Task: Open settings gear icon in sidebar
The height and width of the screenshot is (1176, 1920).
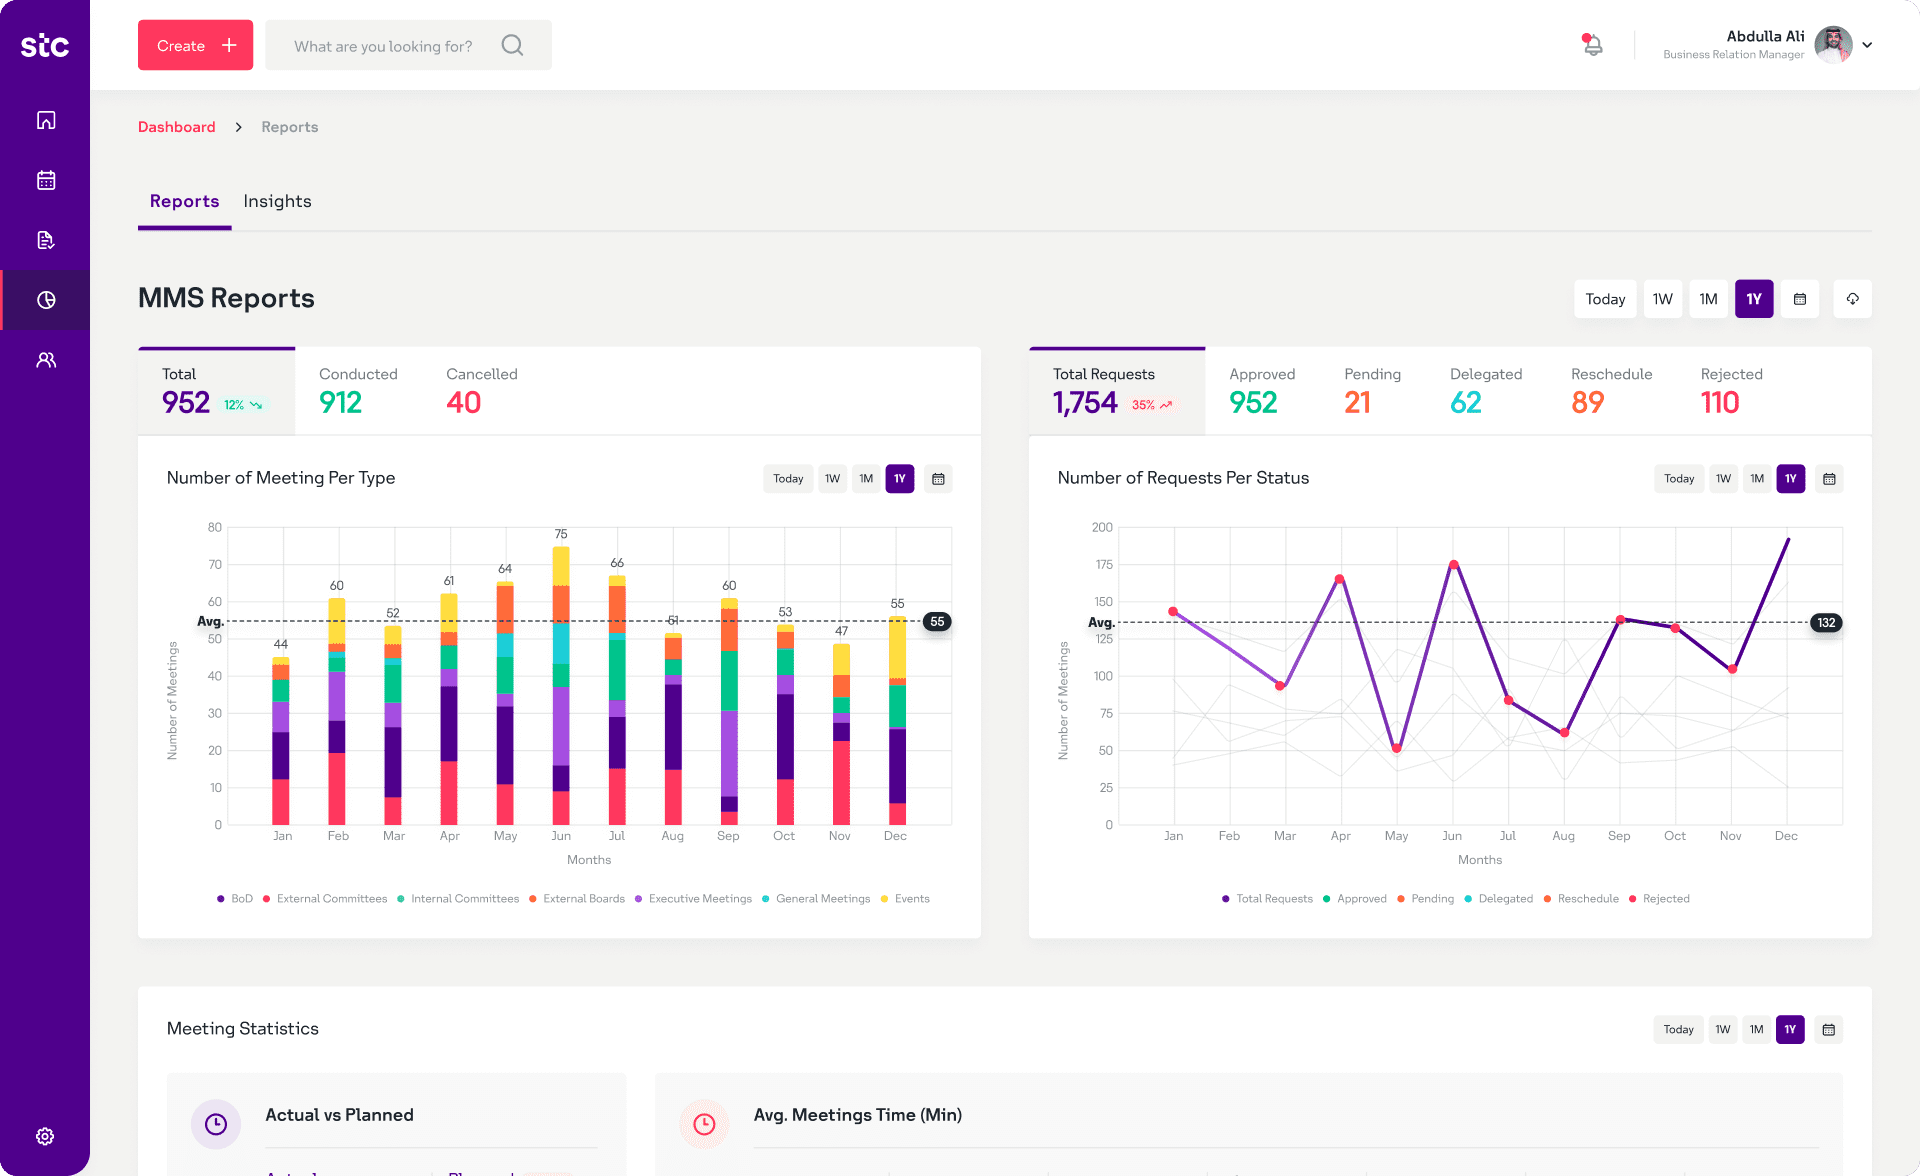Action: tap(45, 1136)
